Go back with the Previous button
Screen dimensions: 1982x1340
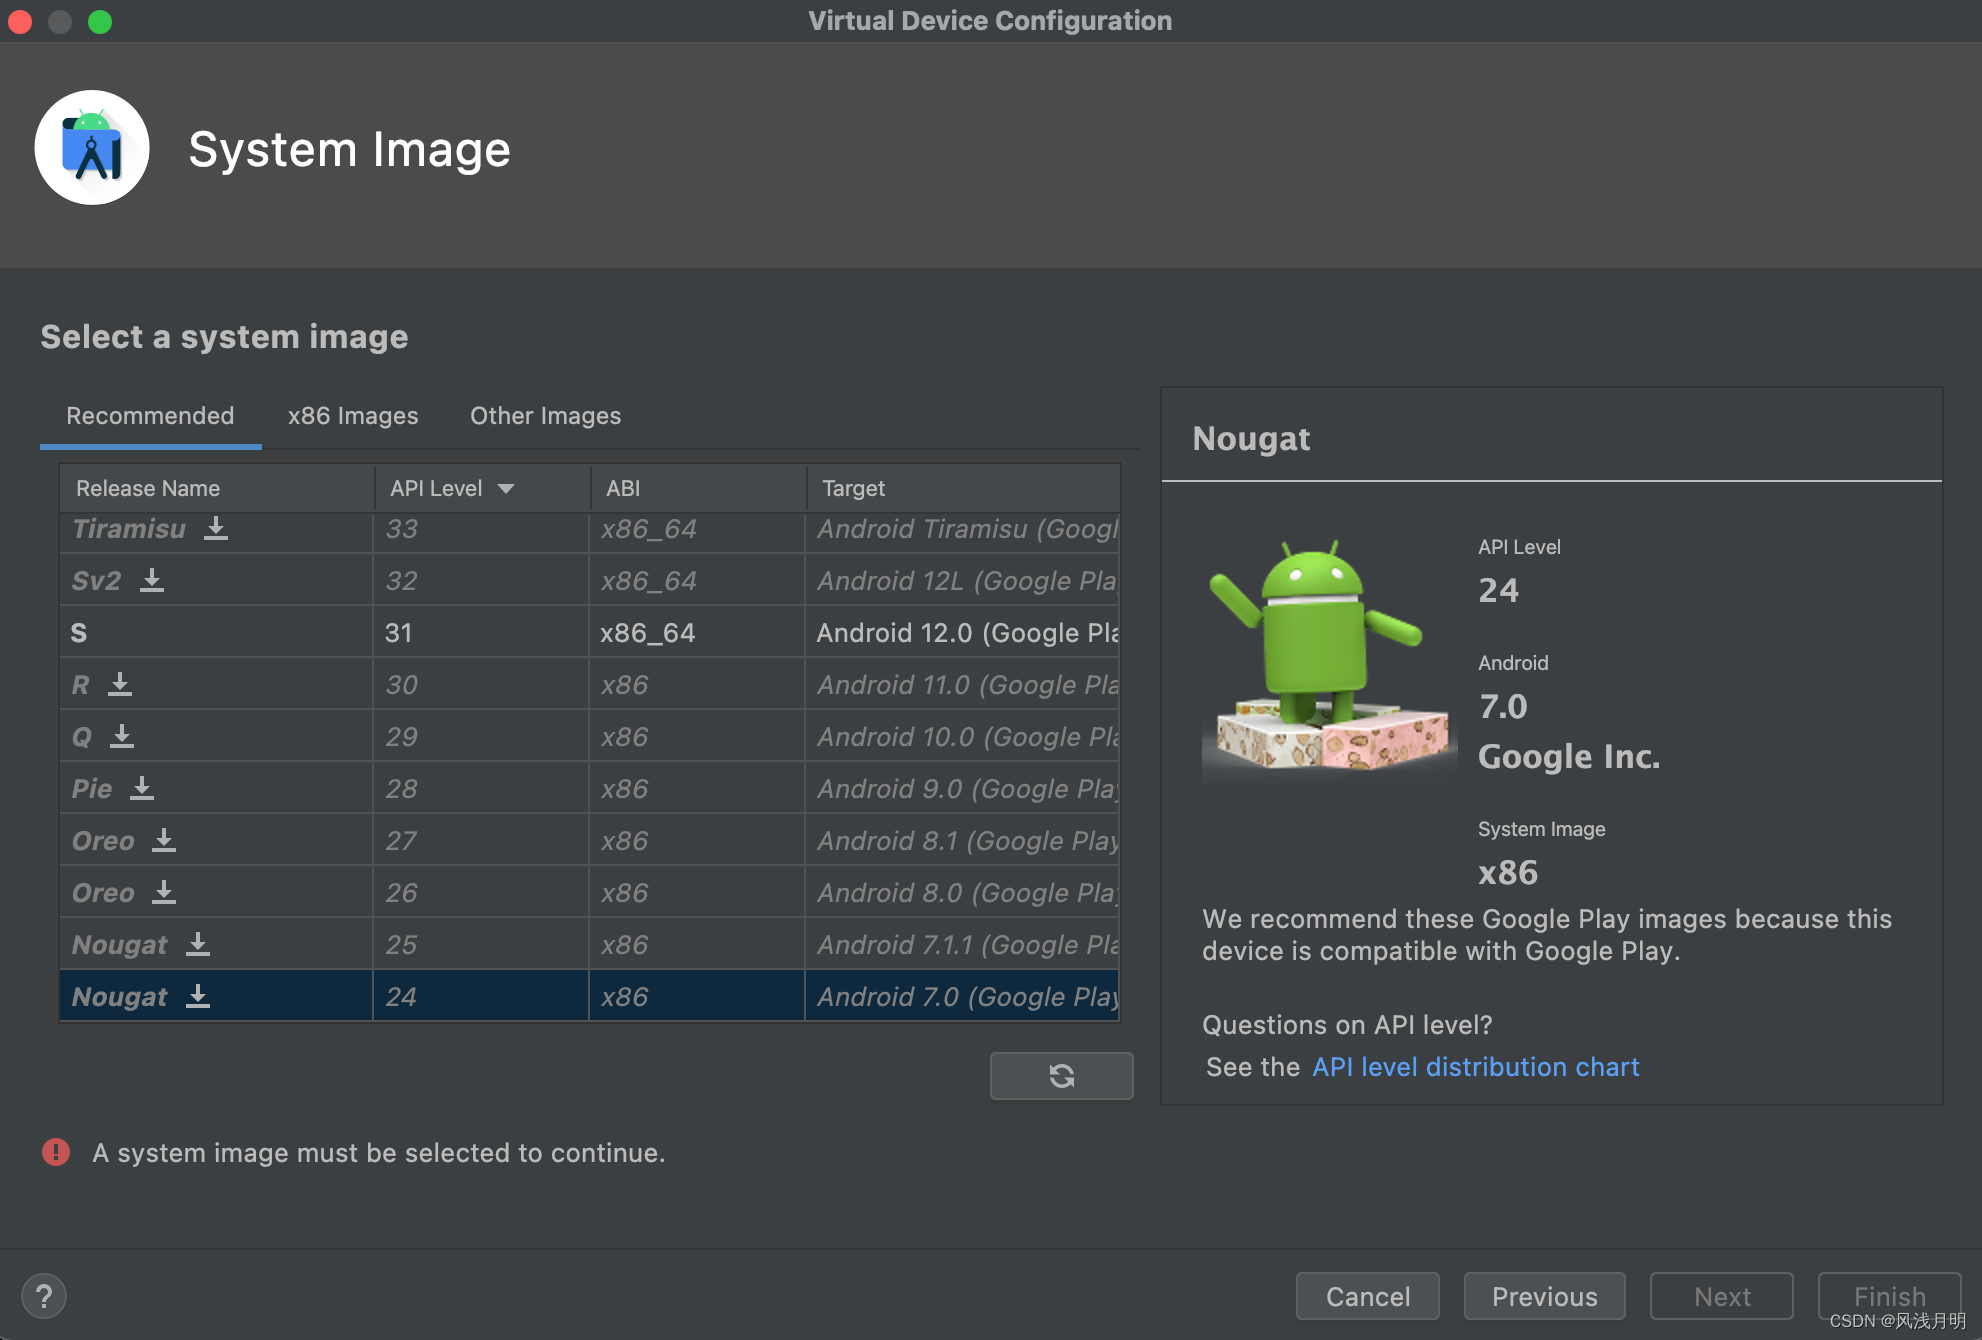pyautogui.click(x=1544, y=1297)
